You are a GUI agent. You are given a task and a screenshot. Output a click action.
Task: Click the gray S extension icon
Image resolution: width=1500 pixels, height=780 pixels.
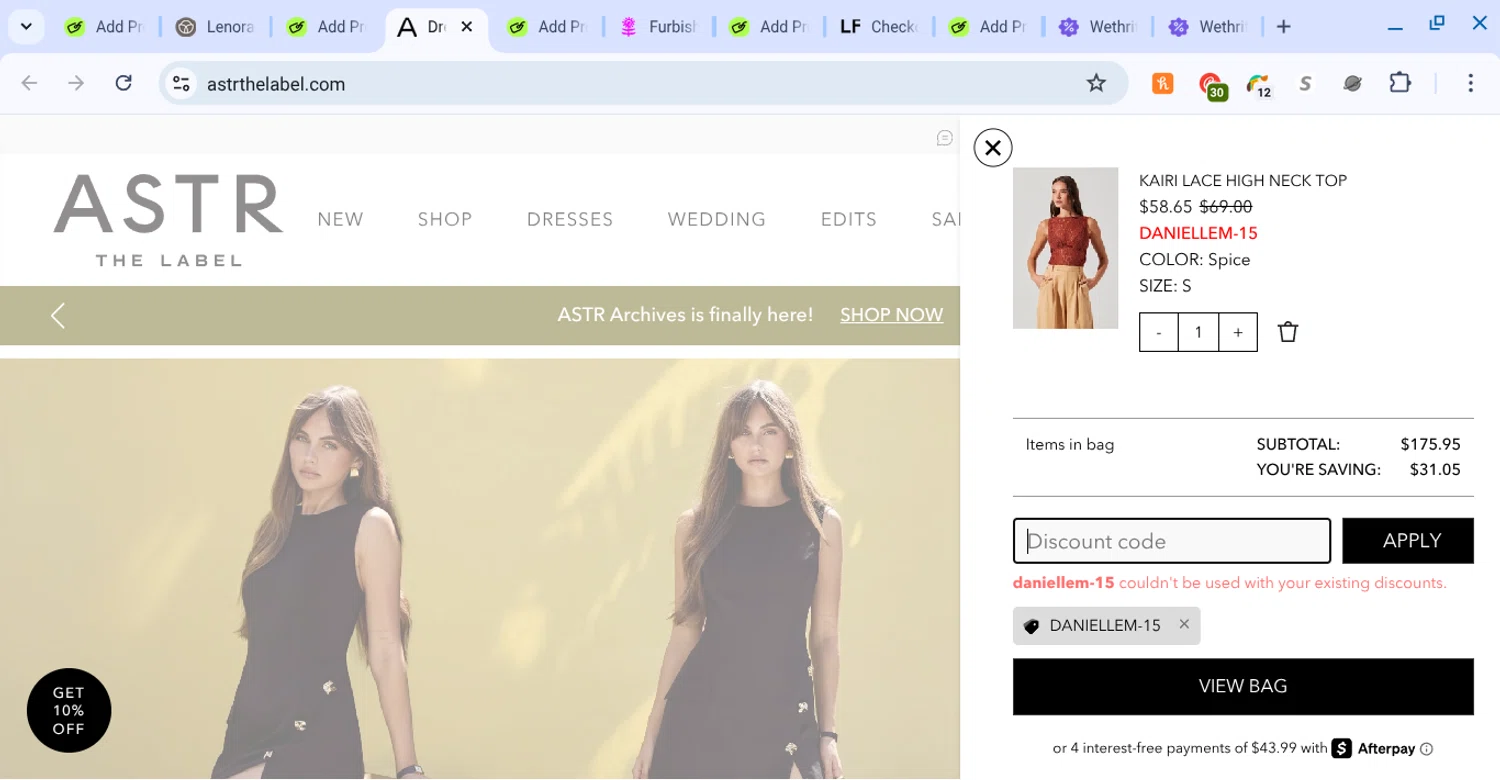pyautogui.click(x=1305, y=84)
